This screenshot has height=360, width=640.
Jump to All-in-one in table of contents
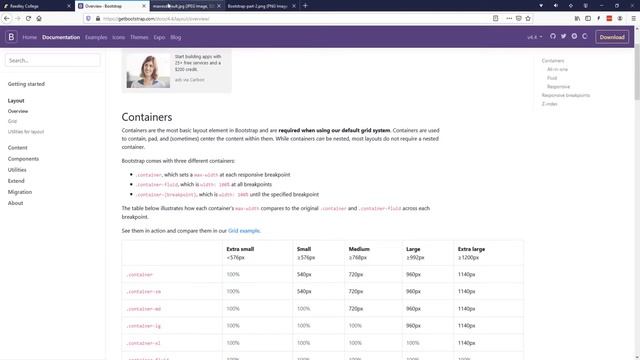click(x=557, y=69)
